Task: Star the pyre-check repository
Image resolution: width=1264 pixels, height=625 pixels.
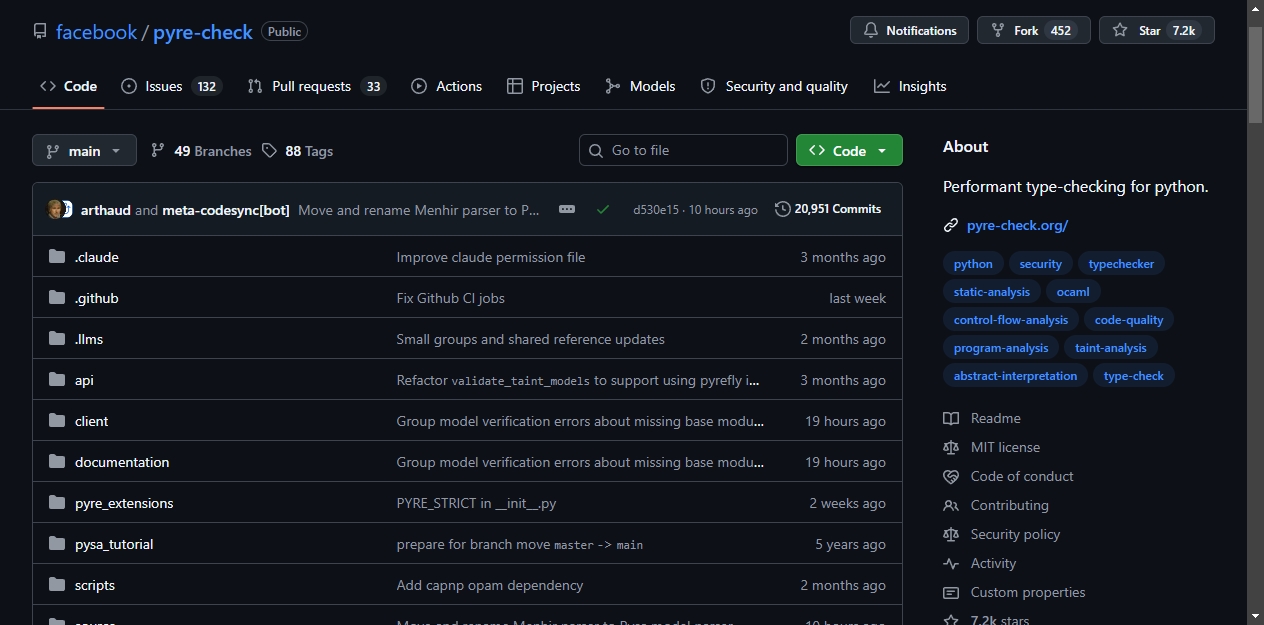Action: click(1157, 30)
